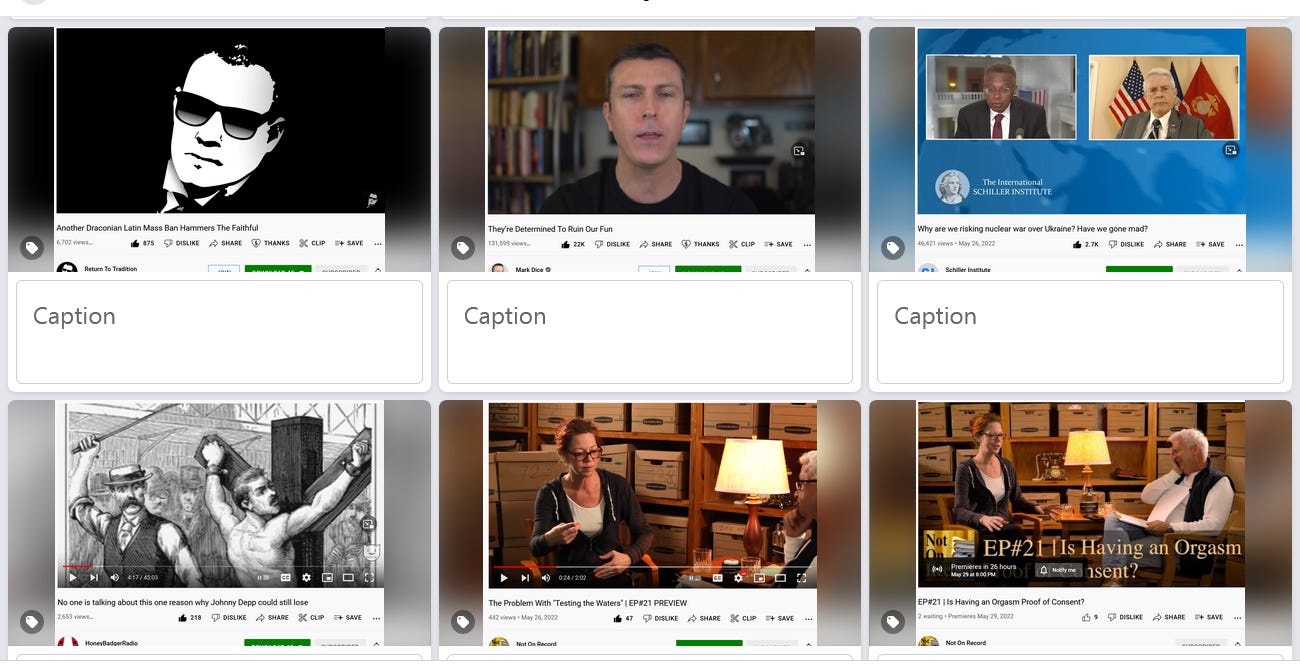This screenshot has width=1300, height=665.
Task: Open three-dot menu under Ruin Our Fun video
Action: 806,244
